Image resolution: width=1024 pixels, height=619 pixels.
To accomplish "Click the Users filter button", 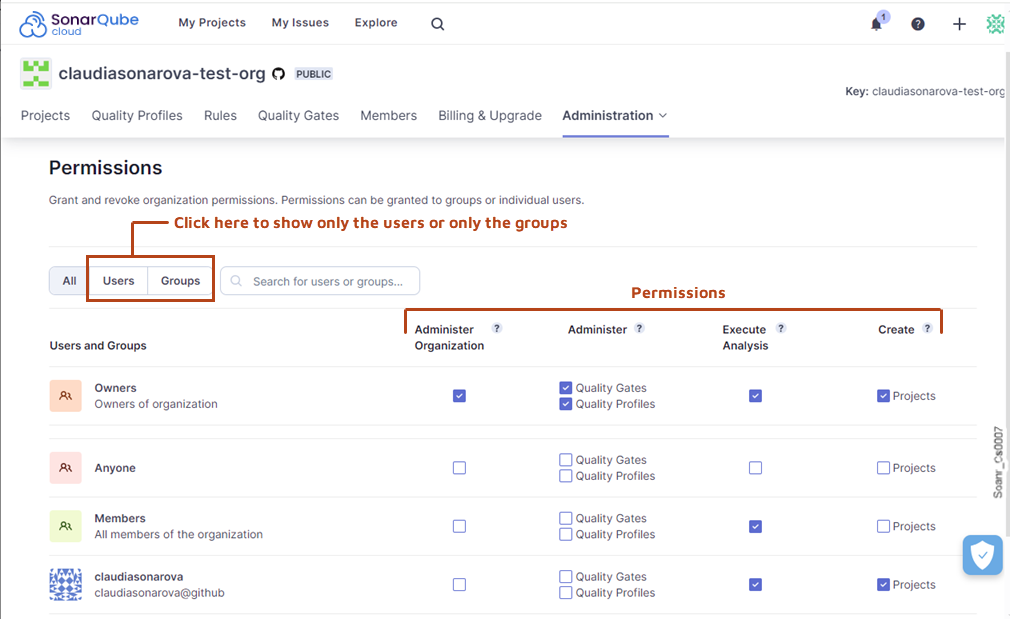I will click(118, 280).
